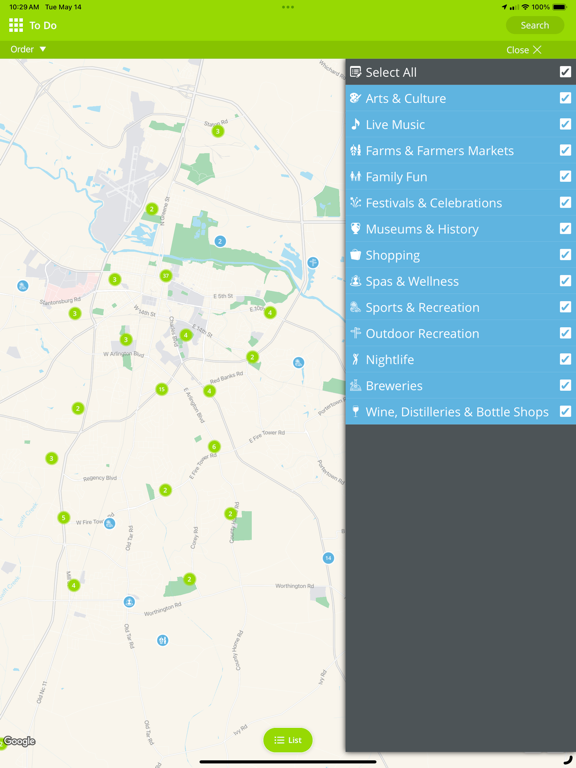Tap the Festivals & Celebrations fireworks icon

[x=356, y=202]
